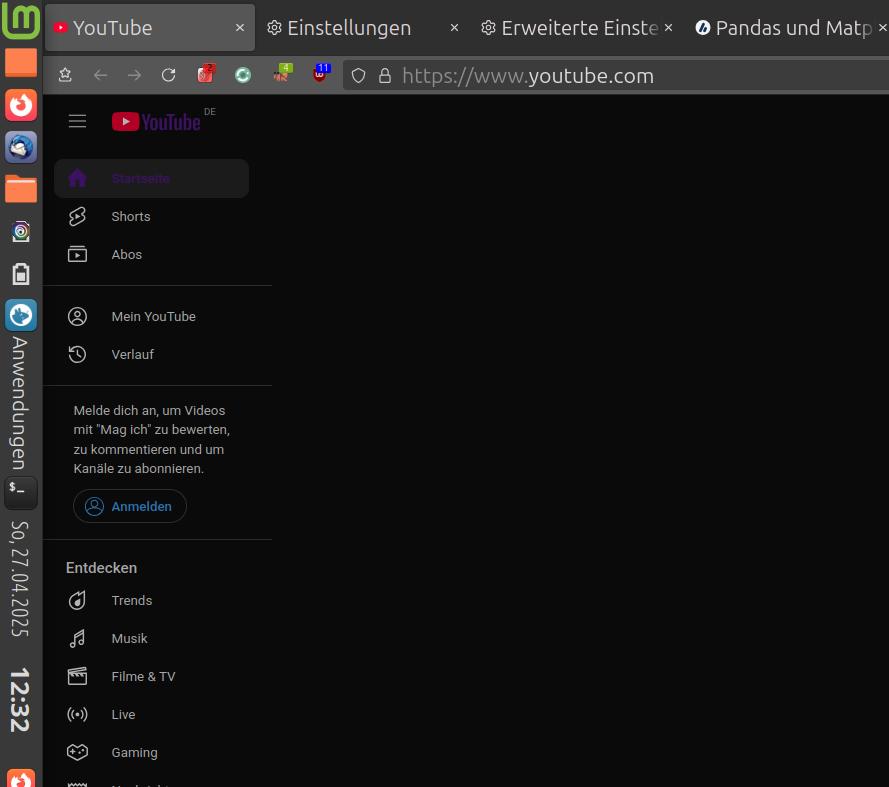Go forward with the right arrow button
The width and height of the screenshot is (889, 787).
point(134,75)
